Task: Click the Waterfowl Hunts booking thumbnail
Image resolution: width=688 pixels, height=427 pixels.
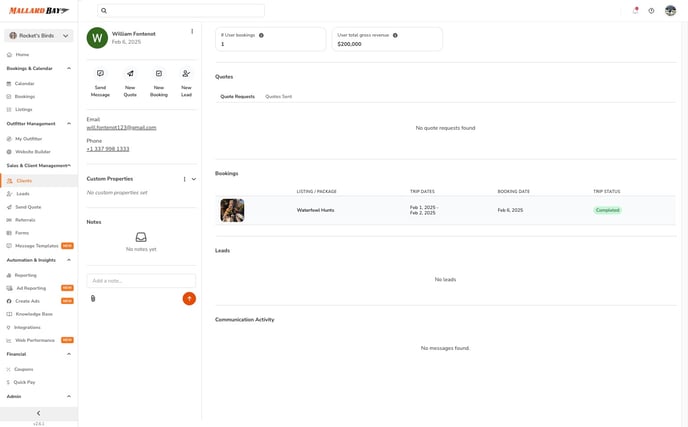Action: 232,210
